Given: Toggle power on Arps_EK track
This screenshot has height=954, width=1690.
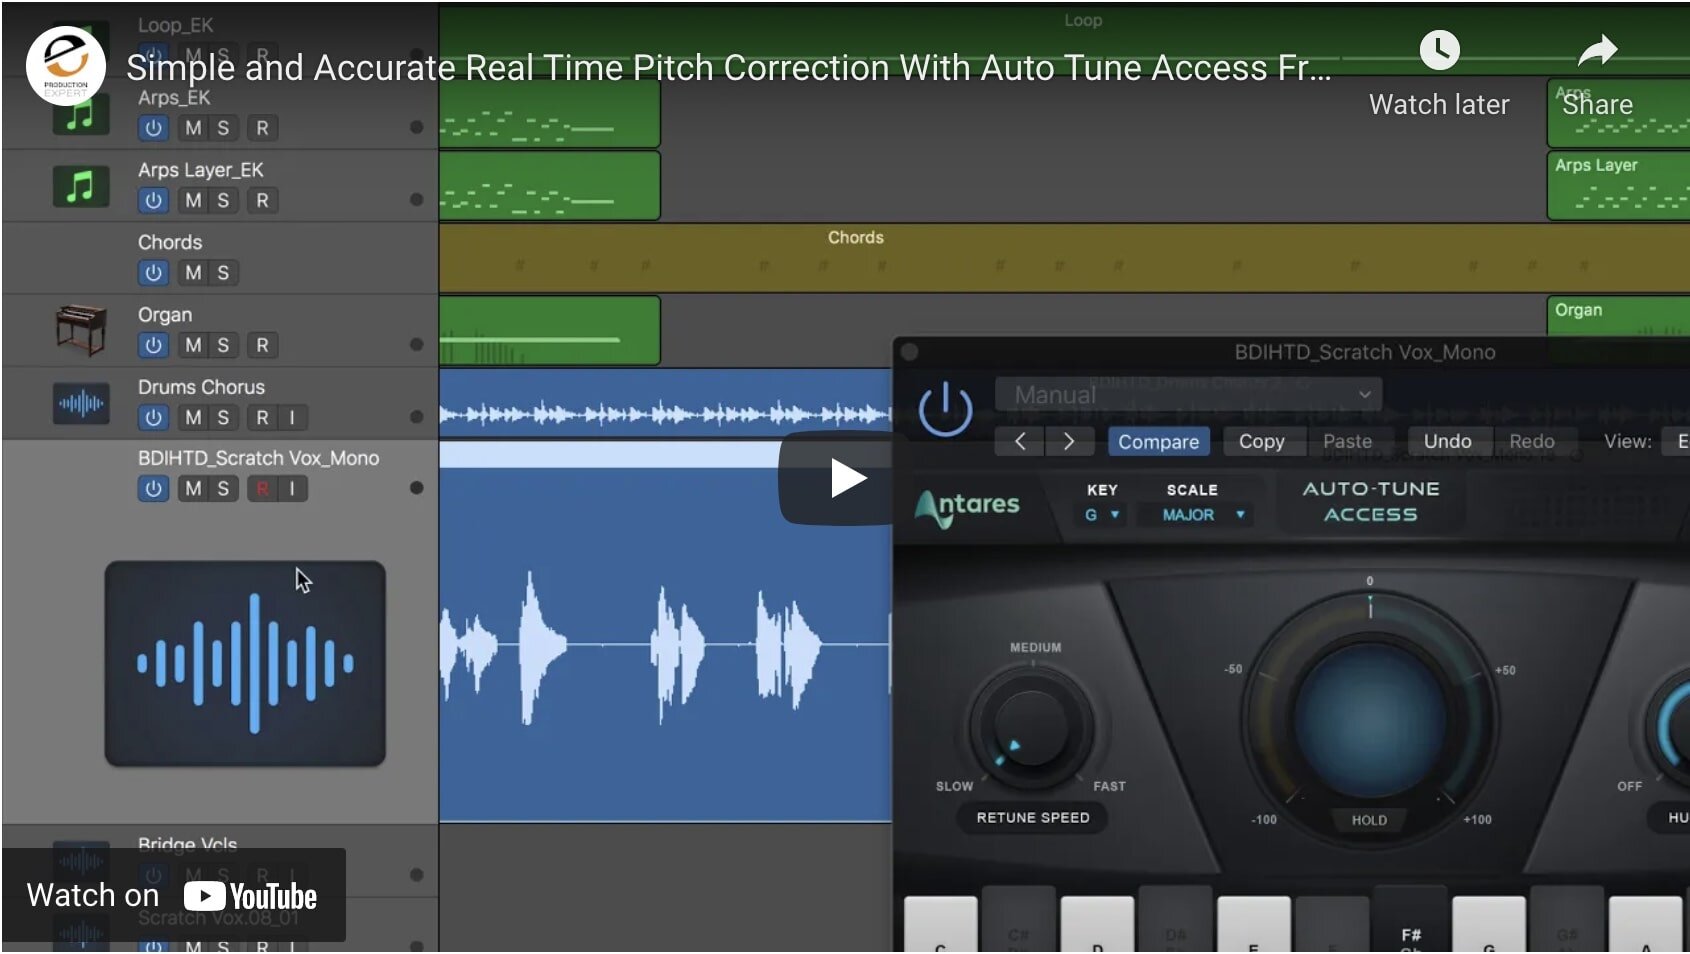Looking at the screenshot, I should [x=153, y=128].
